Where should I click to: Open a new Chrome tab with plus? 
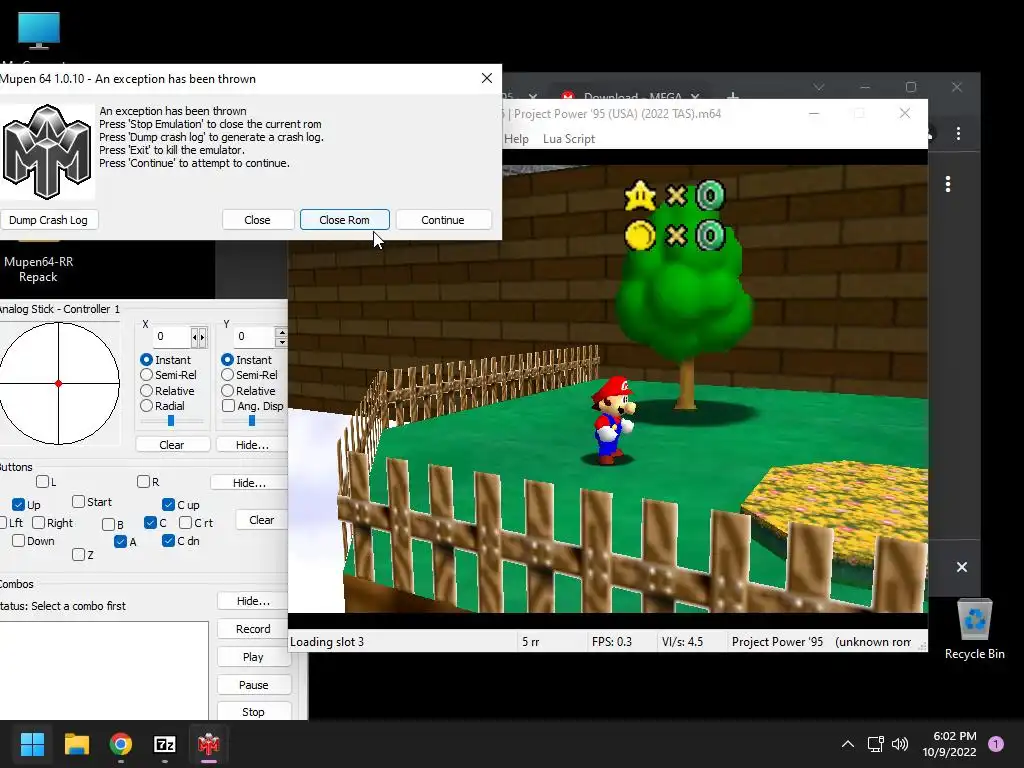tap(733, 97)
